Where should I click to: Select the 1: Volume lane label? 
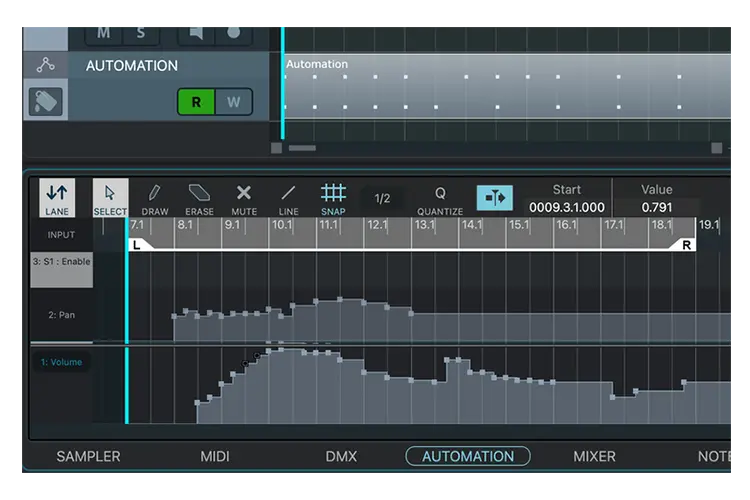61,362
